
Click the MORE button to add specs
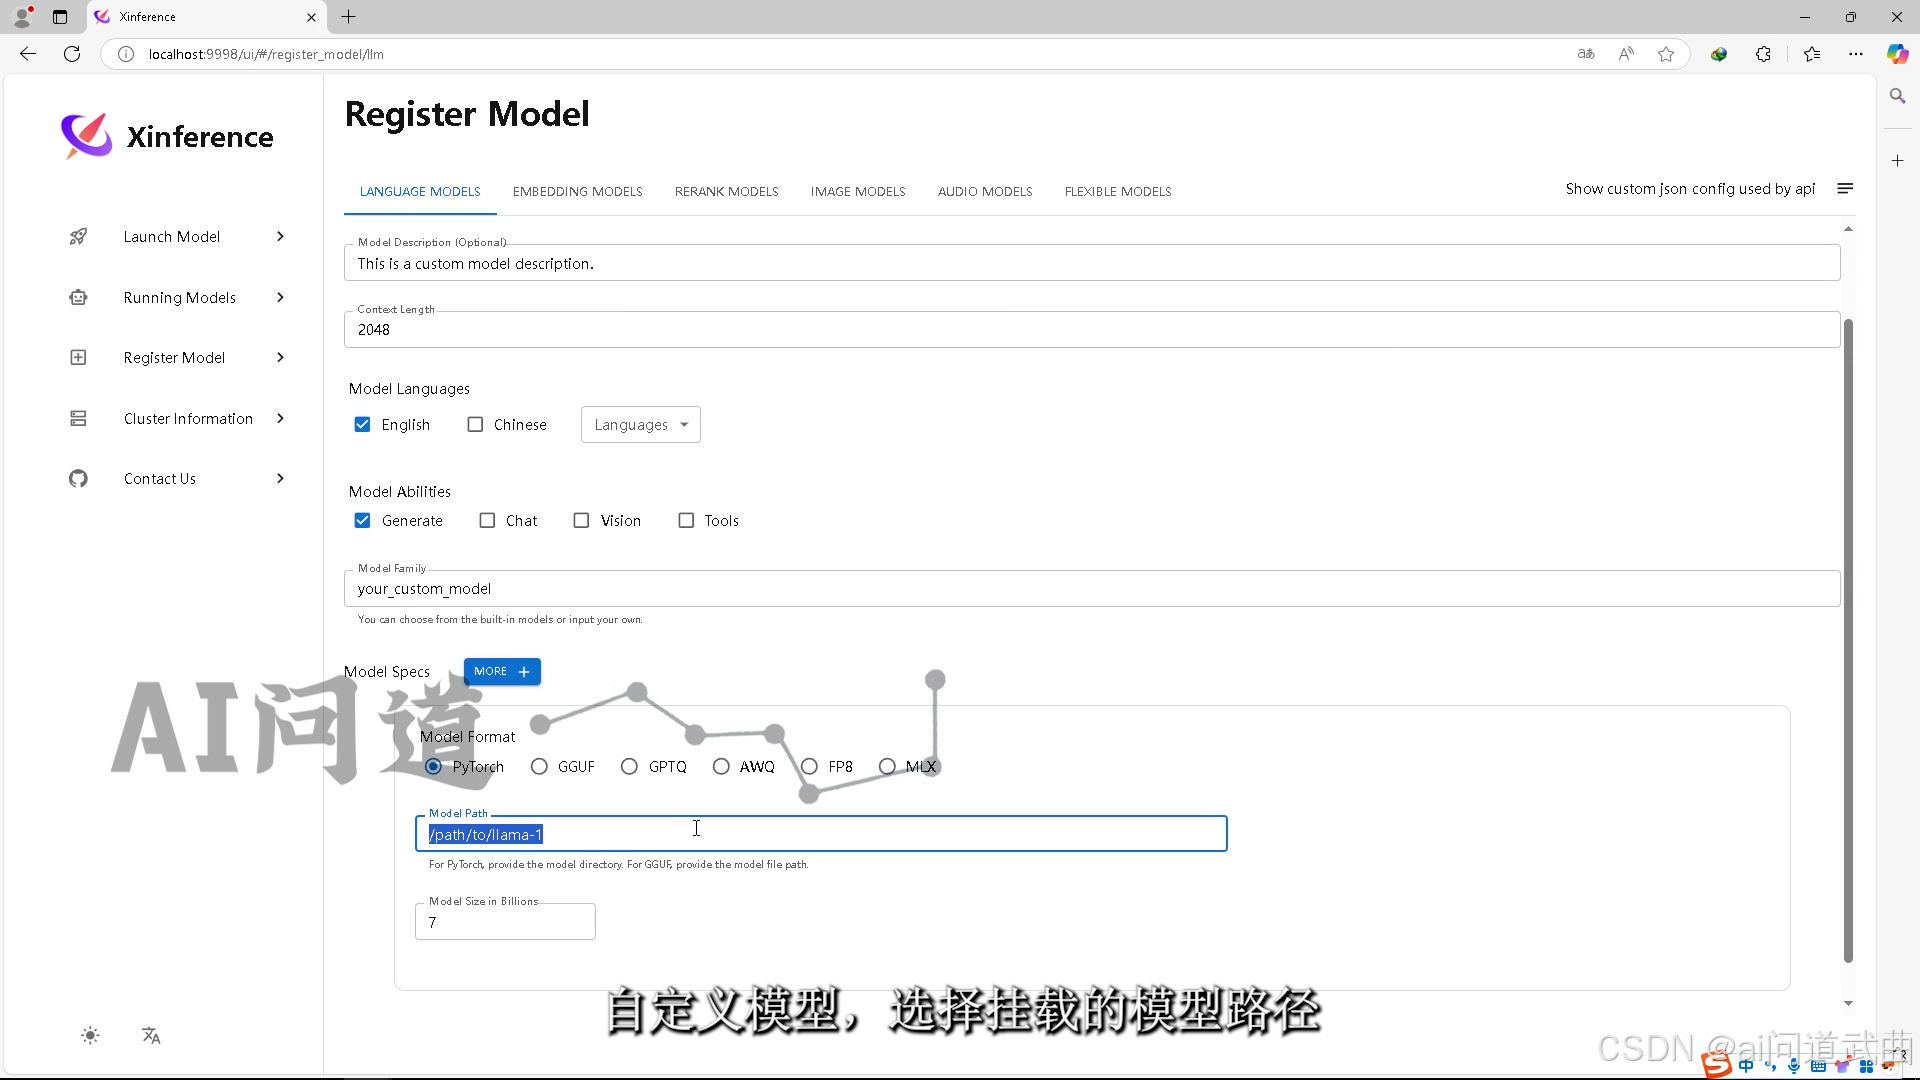pos(502,672)
